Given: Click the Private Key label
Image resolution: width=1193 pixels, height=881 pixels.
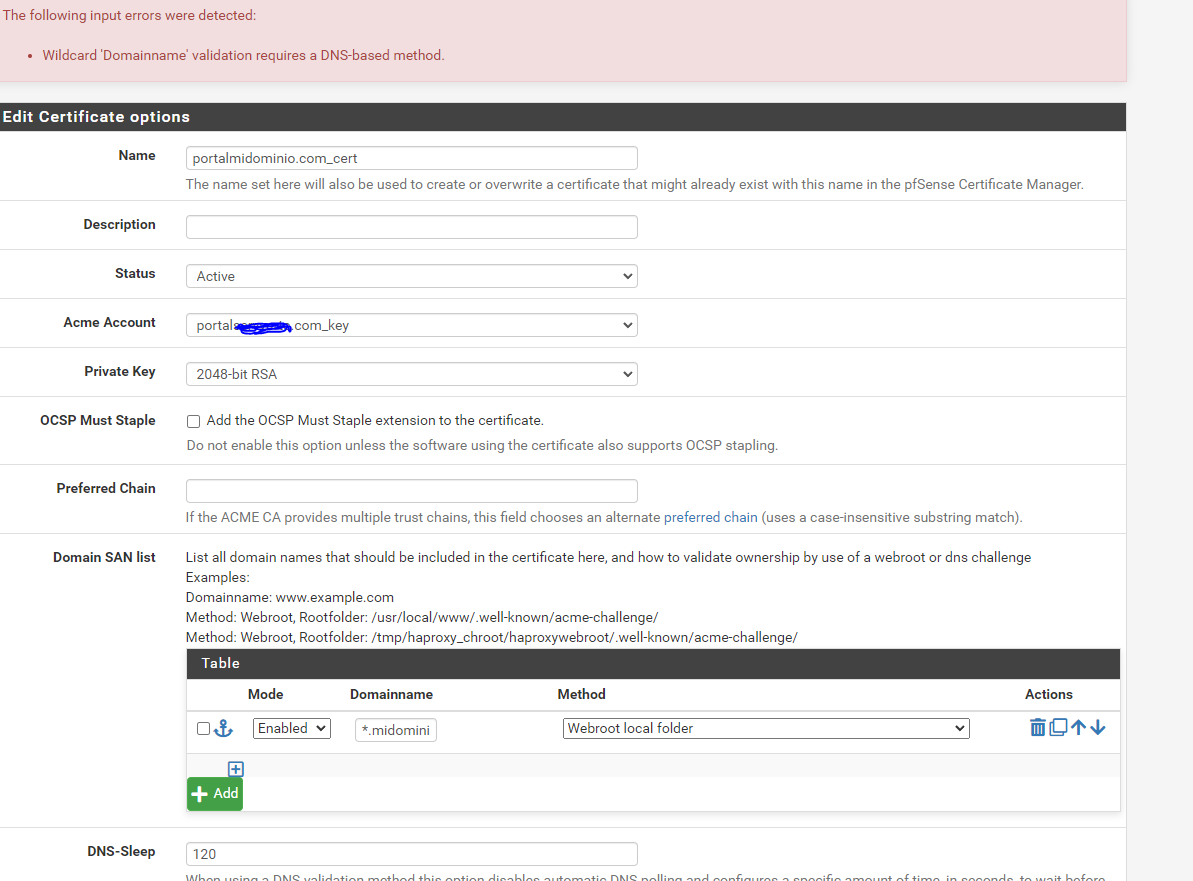Looking at the screenshot, I should click(x=119, y=371).
